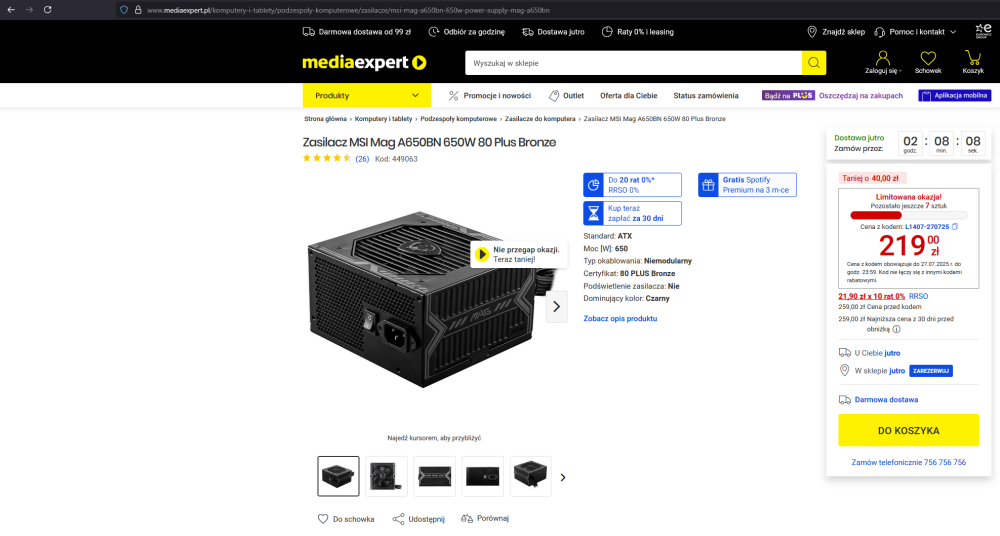Add product to Do schowka wishlist

(x=346, y=519)
